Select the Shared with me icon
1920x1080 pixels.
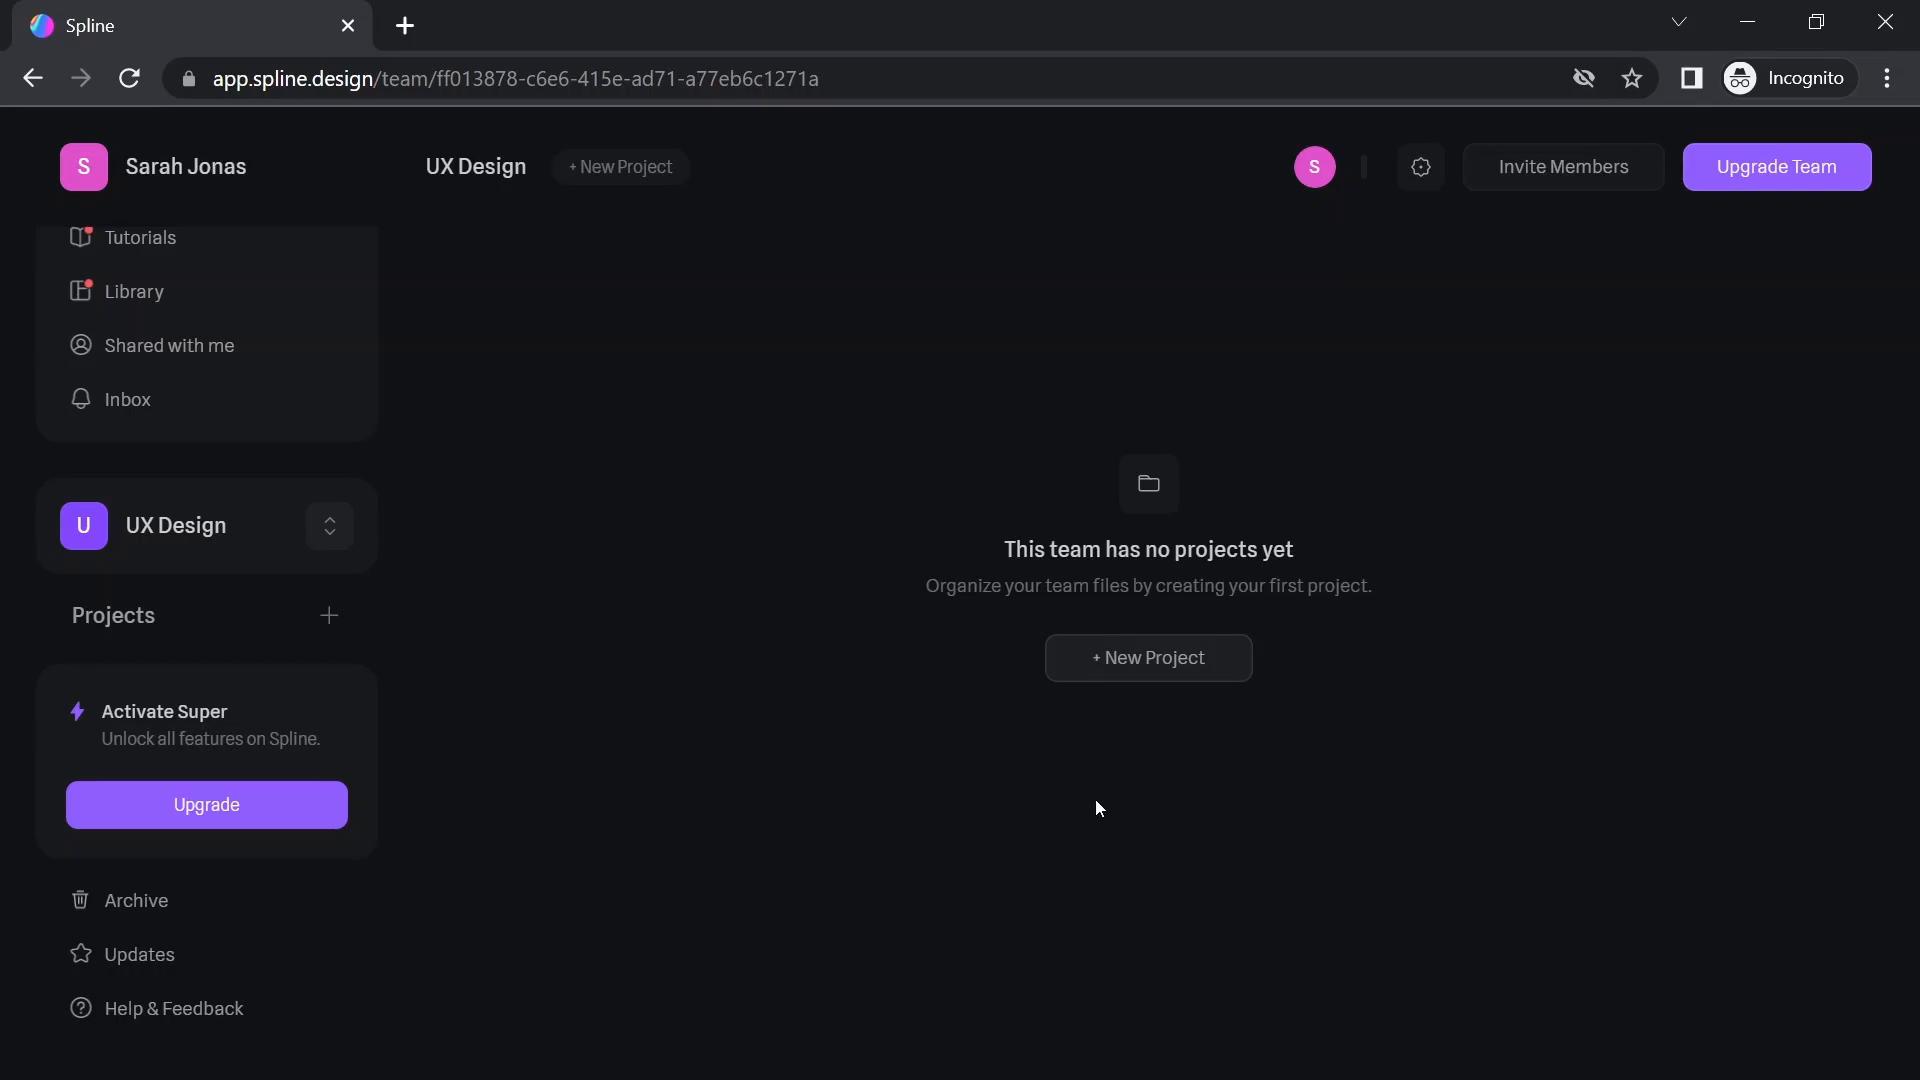click(x=79, y=345)
